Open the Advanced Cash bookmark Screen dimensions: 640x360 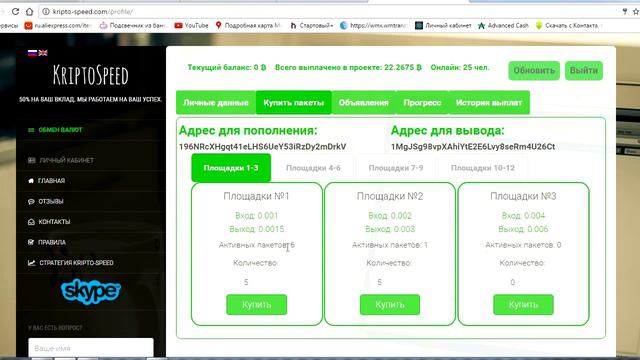[x=503, y=25]
